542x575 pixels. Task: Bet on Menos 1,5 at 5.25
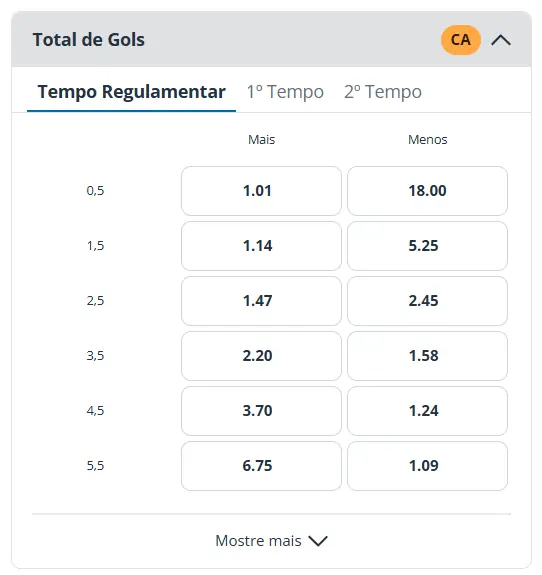tap(427, 246)
